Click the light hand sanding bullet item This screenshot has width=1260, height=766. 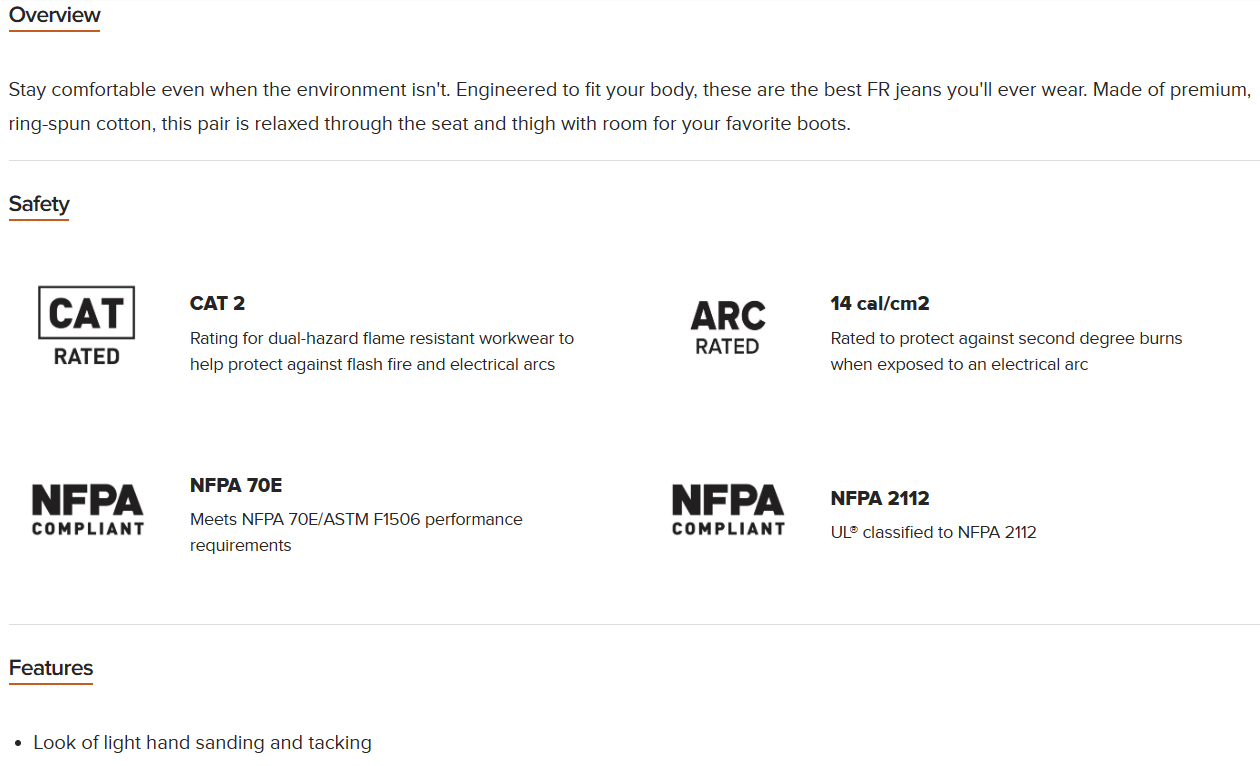pyautogui.click(x=202, y=743)
